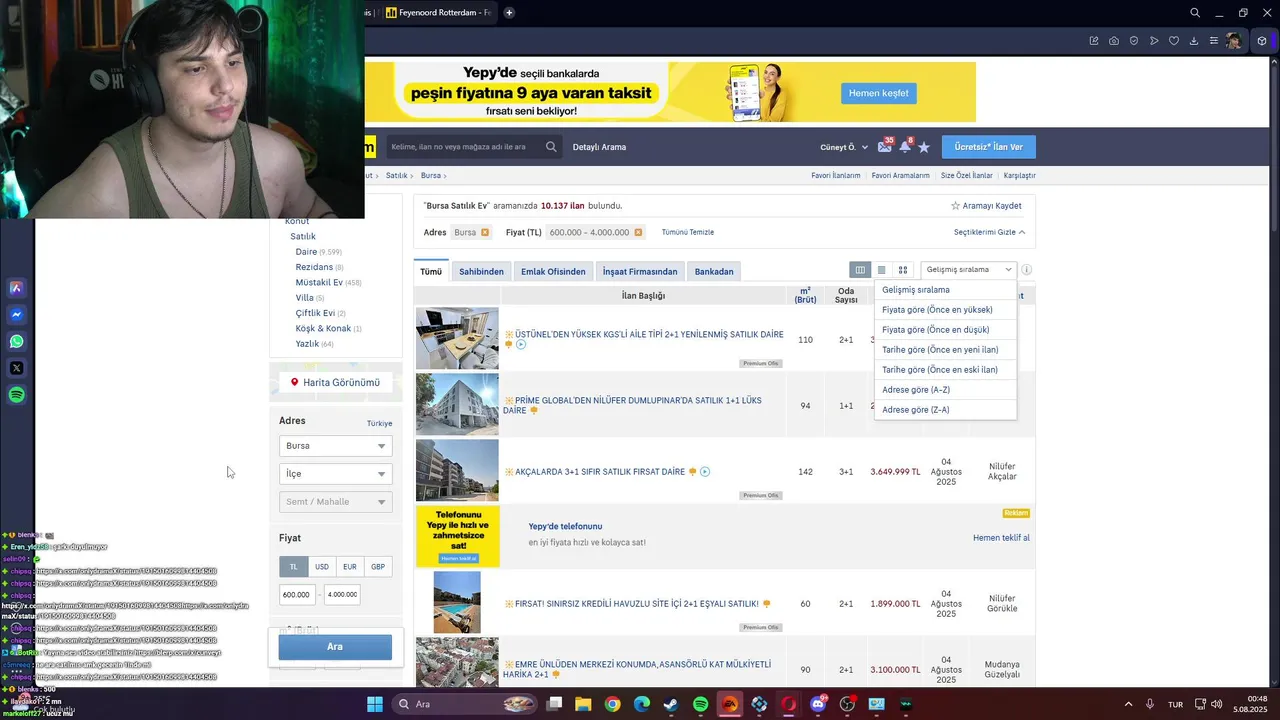Select USD currency toggle
The image size is (1280, 720).
click(x=322, y=566)
